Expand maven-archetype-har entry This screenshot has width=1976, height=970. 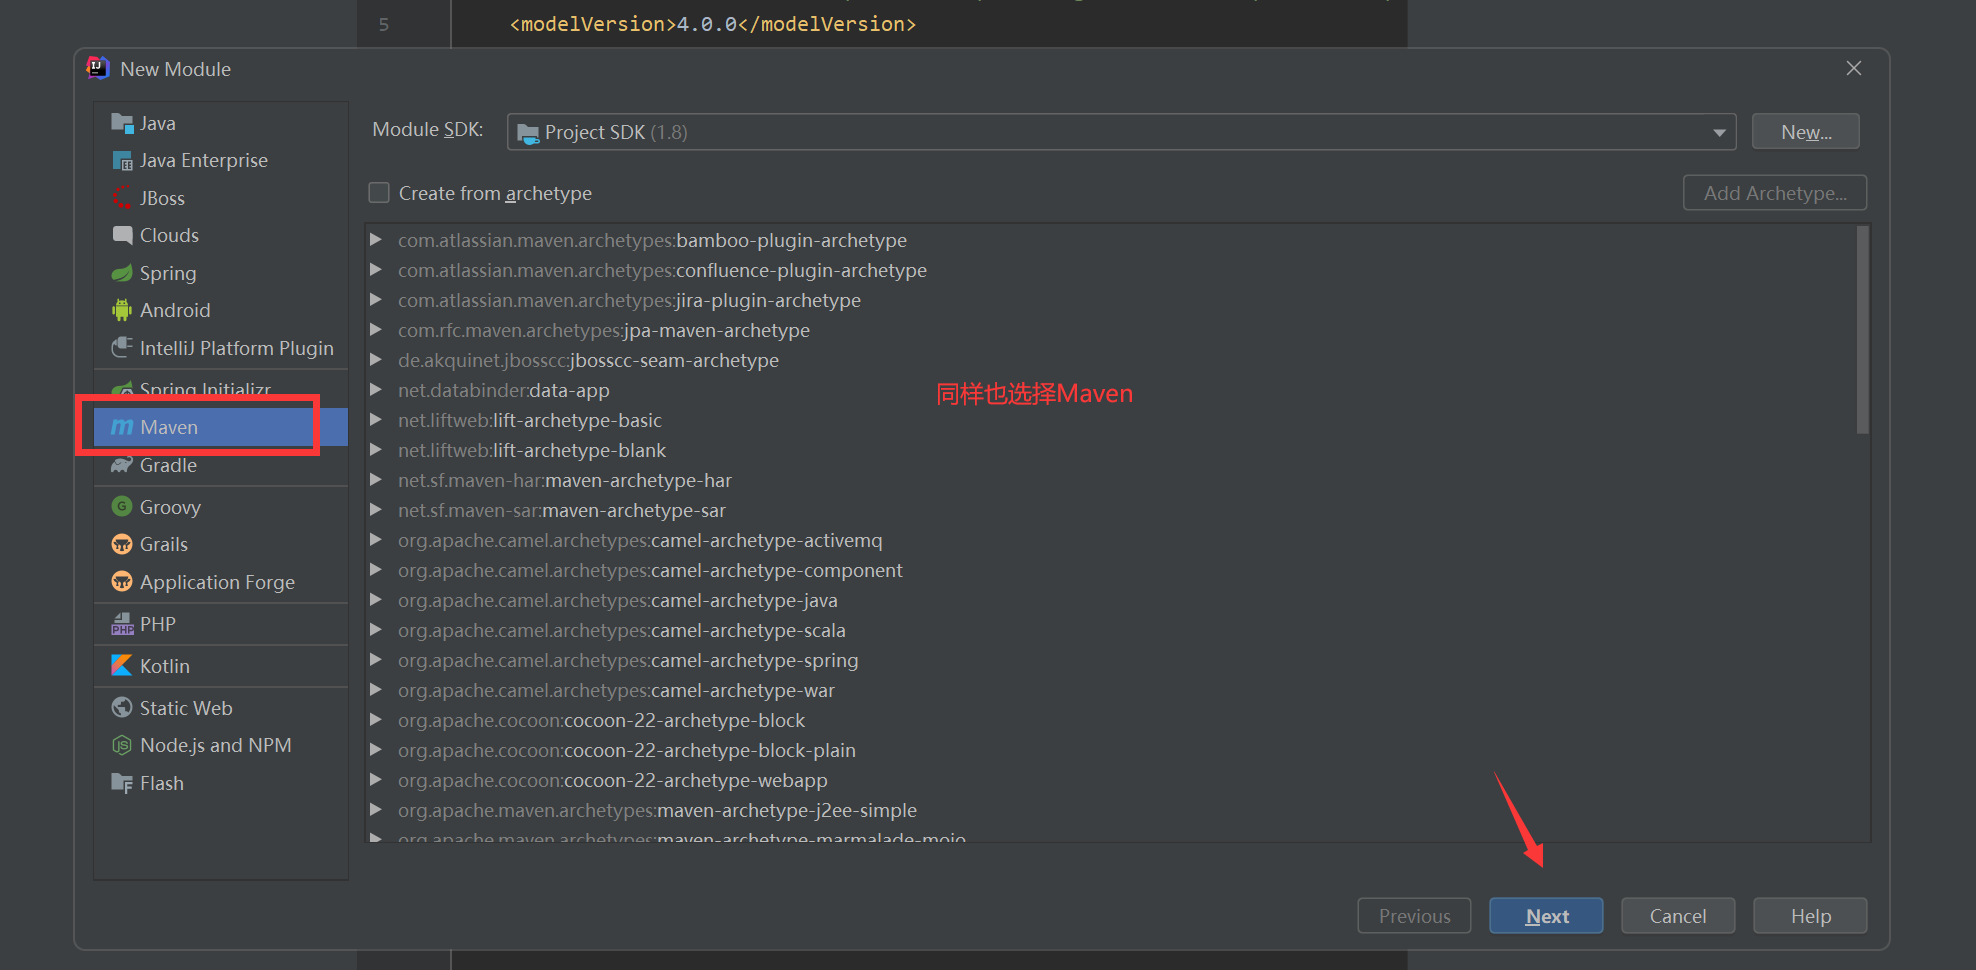pyautogui.click(x=376, y=480)
